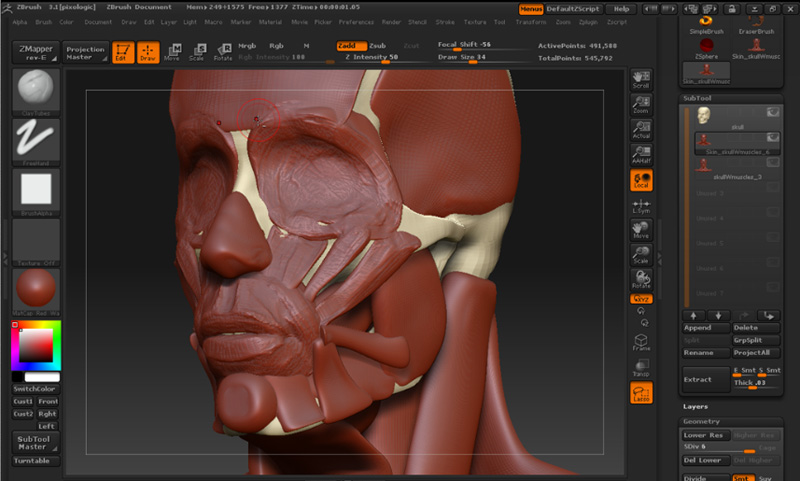Viewport: 800px width, 481px height.
Task: Click the Scroll canvas icon
Action: tap(641, 80)
